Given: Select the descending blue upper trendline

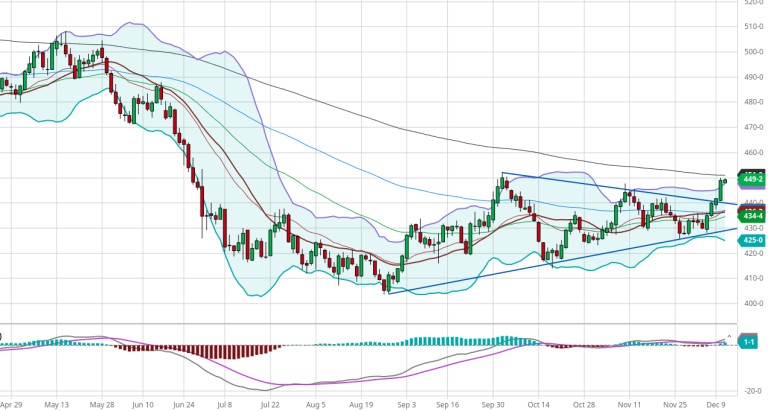Looking at the screenshot, I should point(600,187).
